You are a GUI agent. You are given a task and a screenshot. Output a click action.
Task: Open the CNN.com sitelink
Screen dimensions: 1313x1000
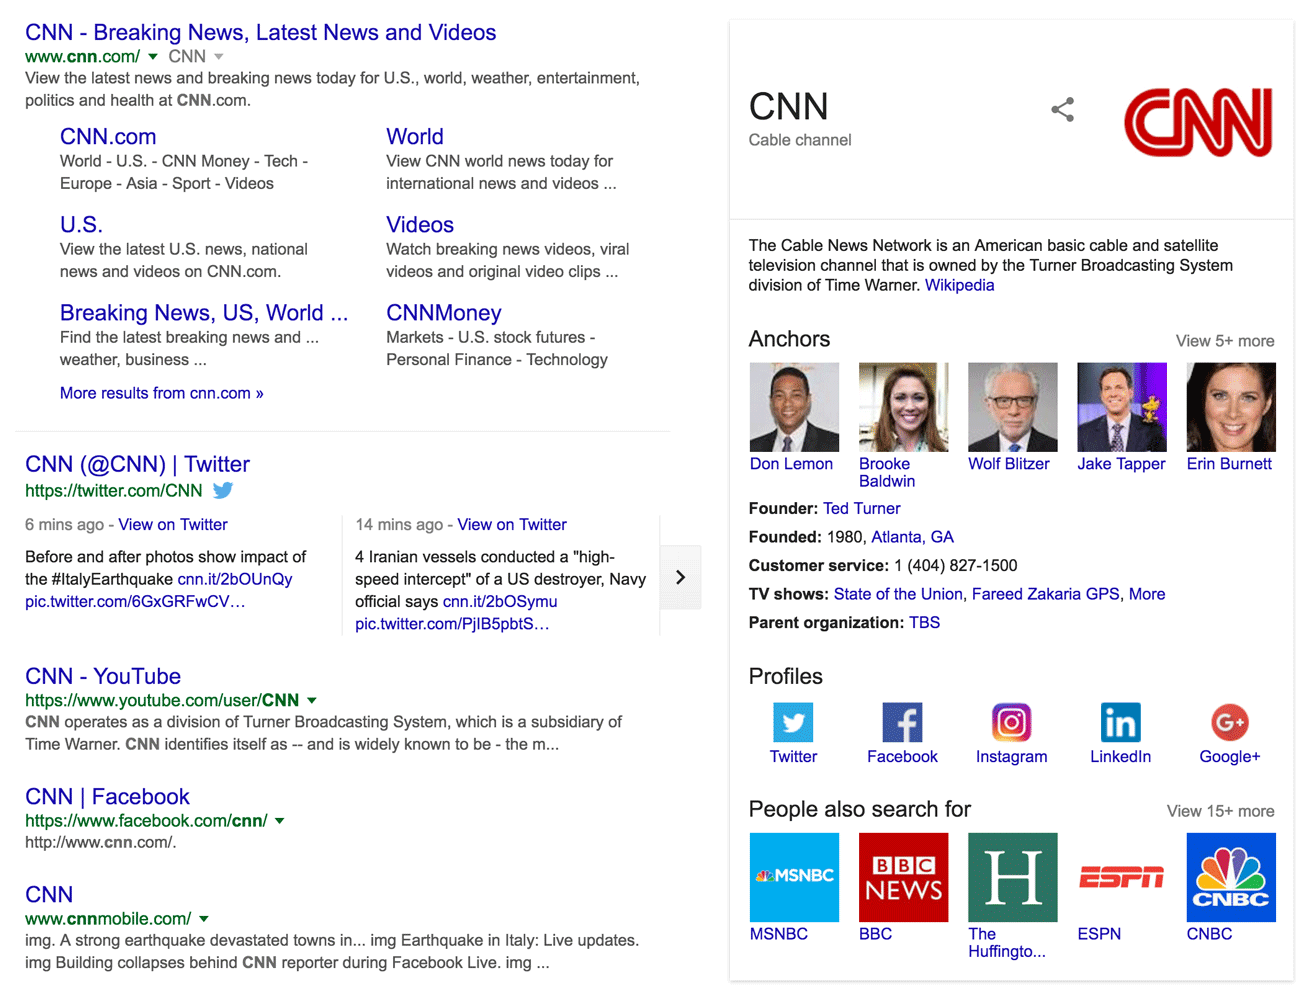tap(108, 136)
